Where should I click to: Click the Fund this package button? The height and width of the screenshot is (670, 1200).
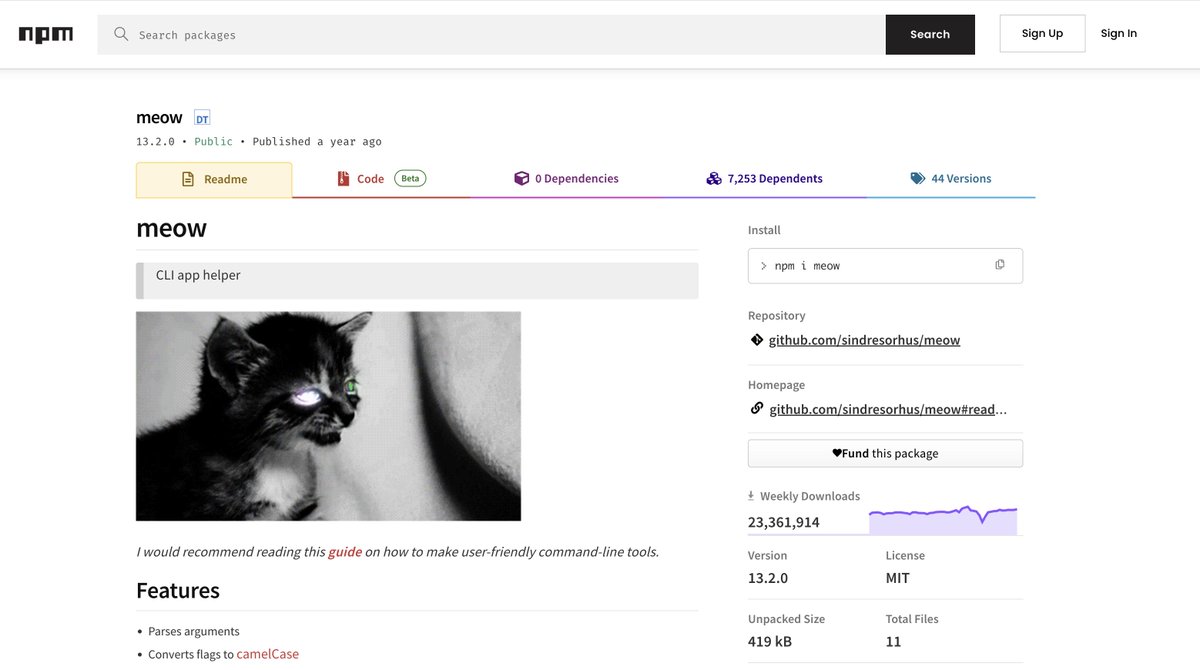click(885, 453)
